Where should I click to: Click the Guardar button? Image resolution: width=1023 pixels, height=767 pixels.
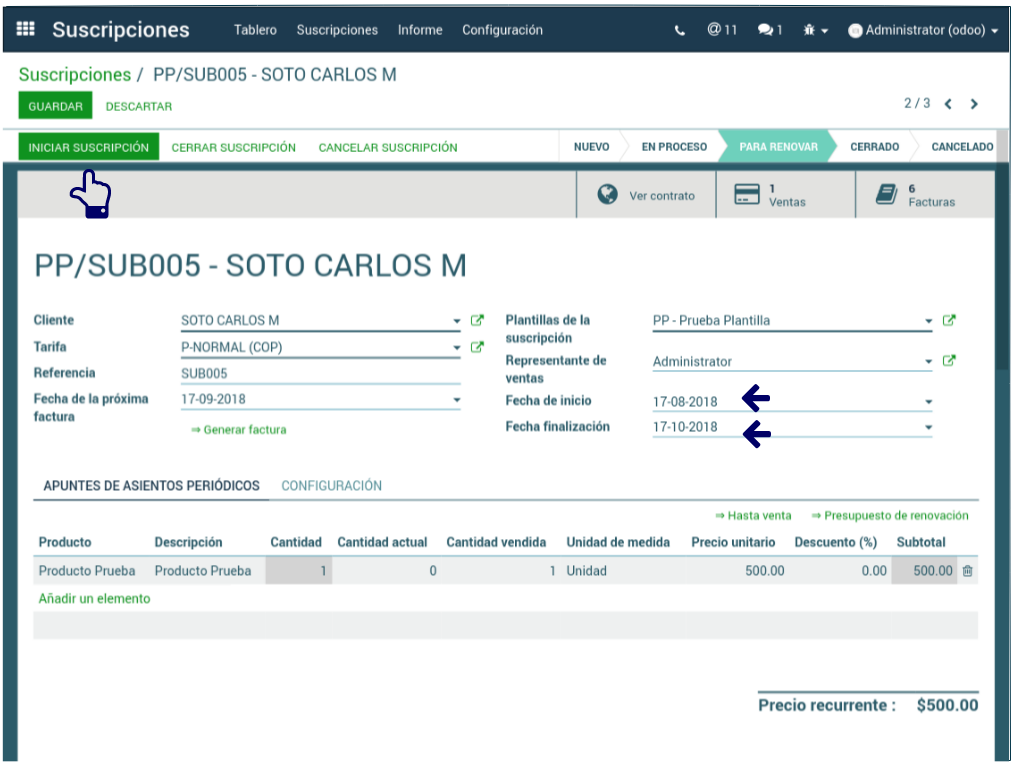pos(55,106)
